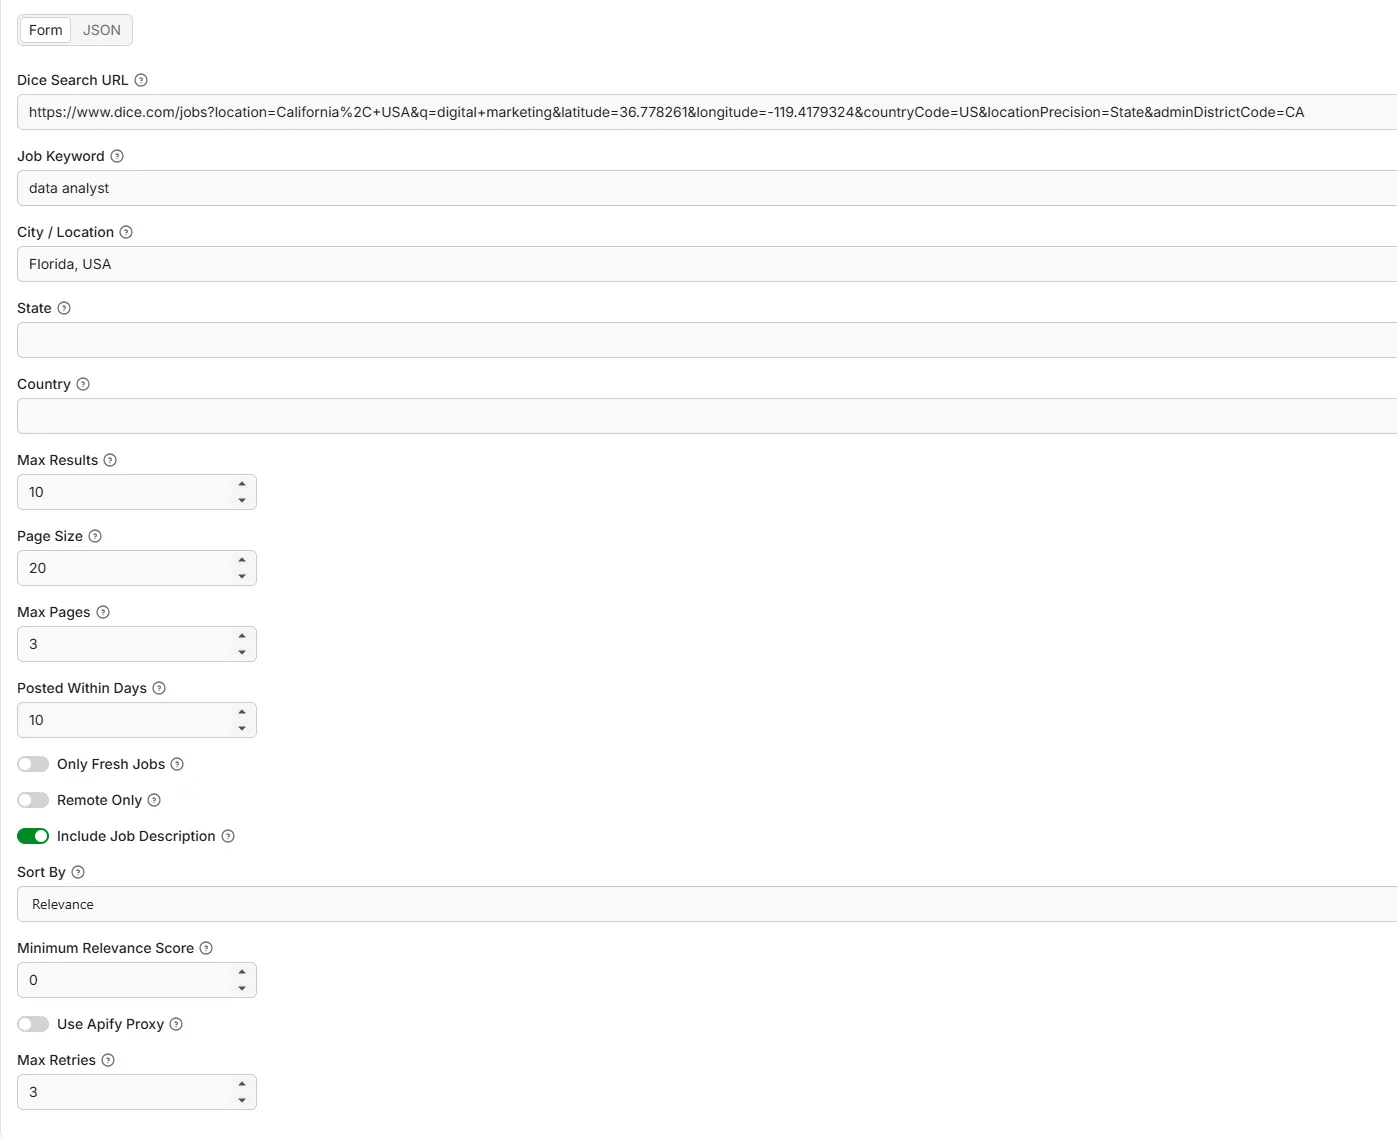The image size is (1397, 1138).
Task: Increase the Max Retries value
Action: tap(242, 1084)
